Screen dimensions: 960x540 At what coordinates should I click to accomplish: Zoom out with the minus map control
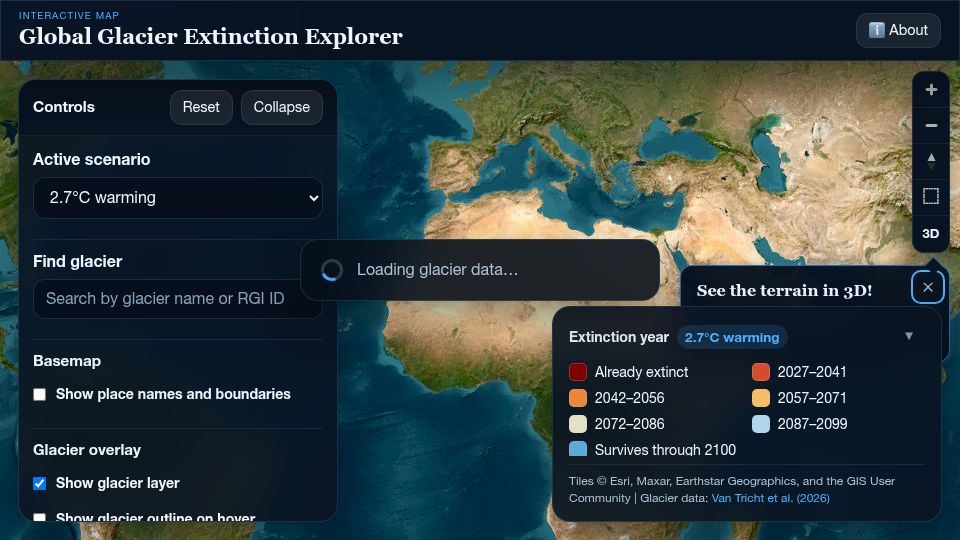[931, 126]
